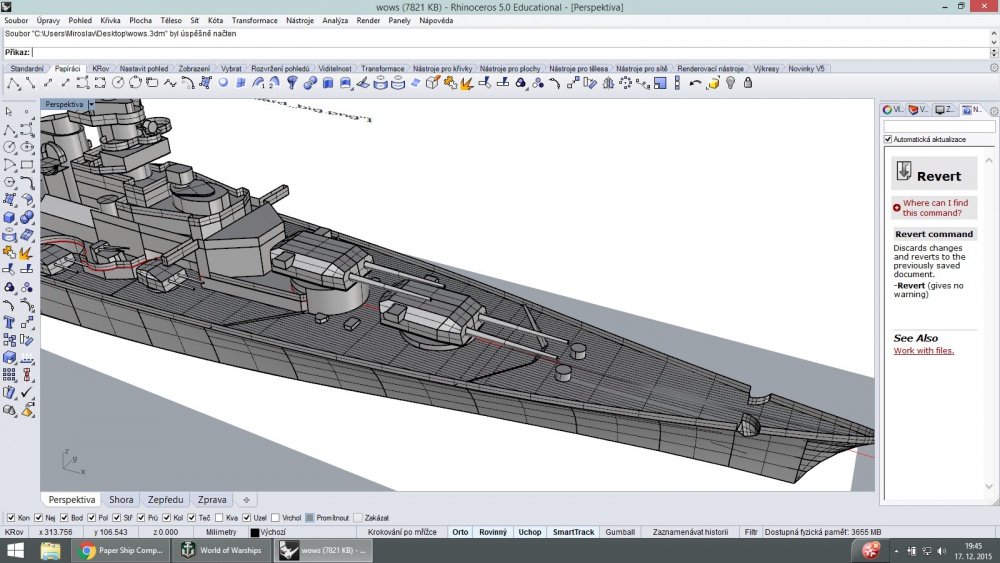The height and width of the screenshot is (563, 1000).
Task: Choose the Text object tool in sidebar
Action: tap(9, 323)
